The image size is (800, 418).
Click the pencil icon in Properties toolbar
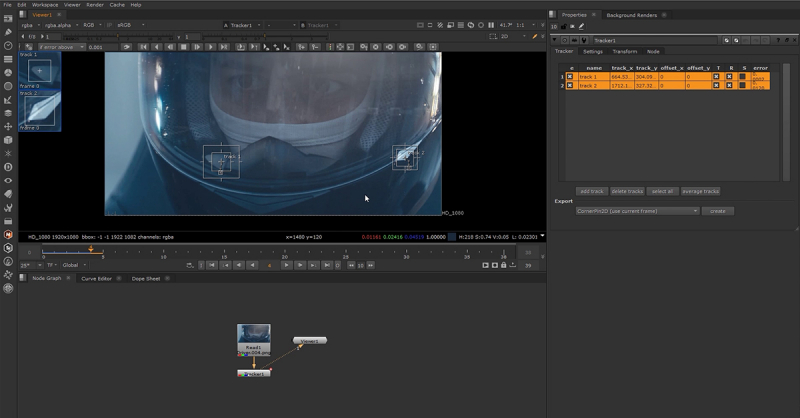582,26
